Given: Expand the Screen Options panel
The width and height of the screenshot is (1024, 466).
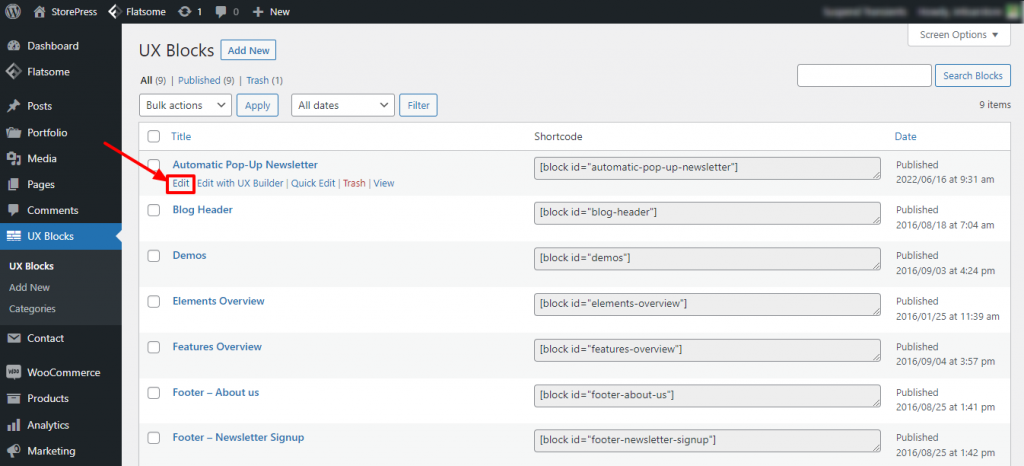Looking at the screenshot, I should click(959, 35).
